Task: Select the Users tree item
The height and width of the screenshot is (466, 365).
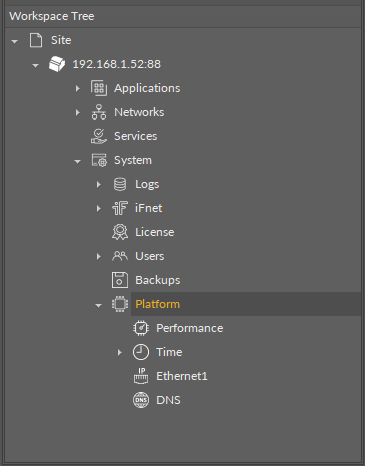Action: click(x=149, y=256)
